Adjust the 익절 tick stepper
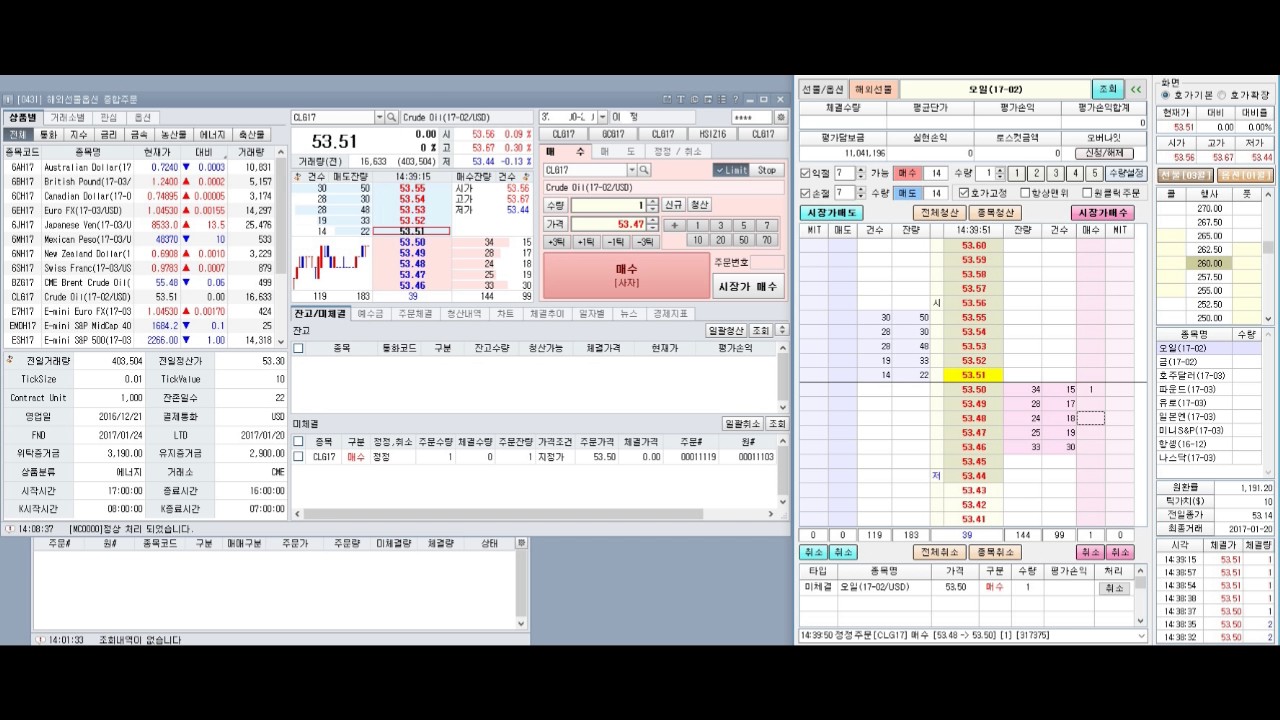Screen dimensions: 1280x720 (860, 174)
